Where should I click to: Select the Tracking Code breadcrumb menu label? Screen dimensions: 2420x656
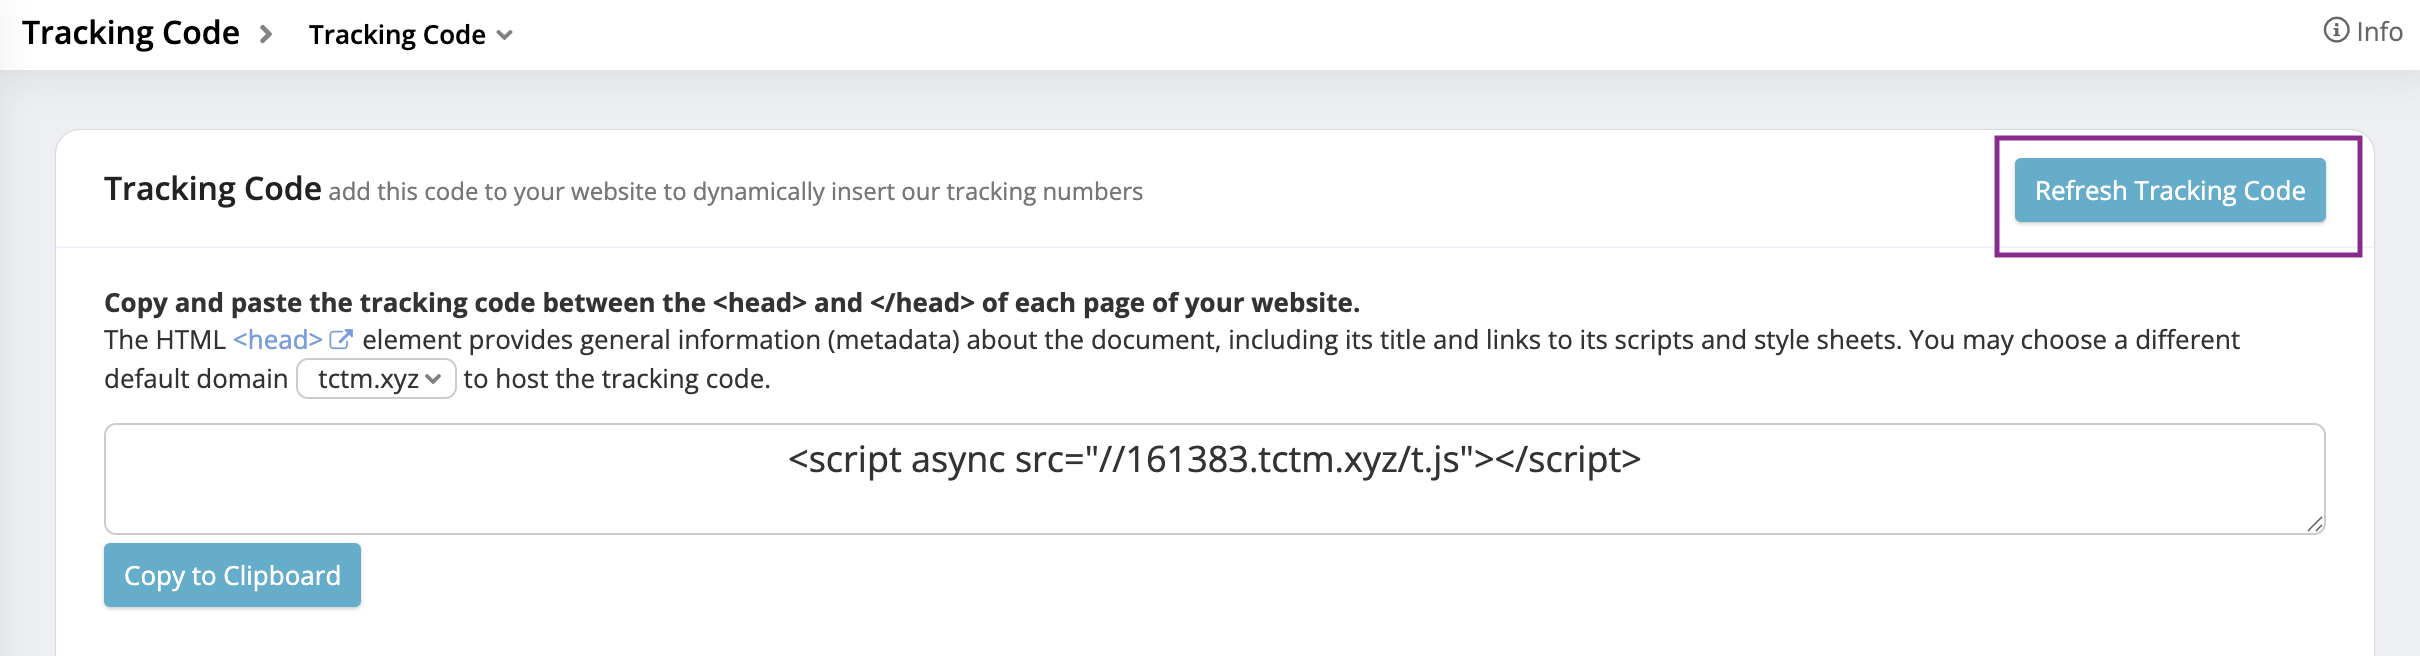pyautogui.click(x=397, y=35)
